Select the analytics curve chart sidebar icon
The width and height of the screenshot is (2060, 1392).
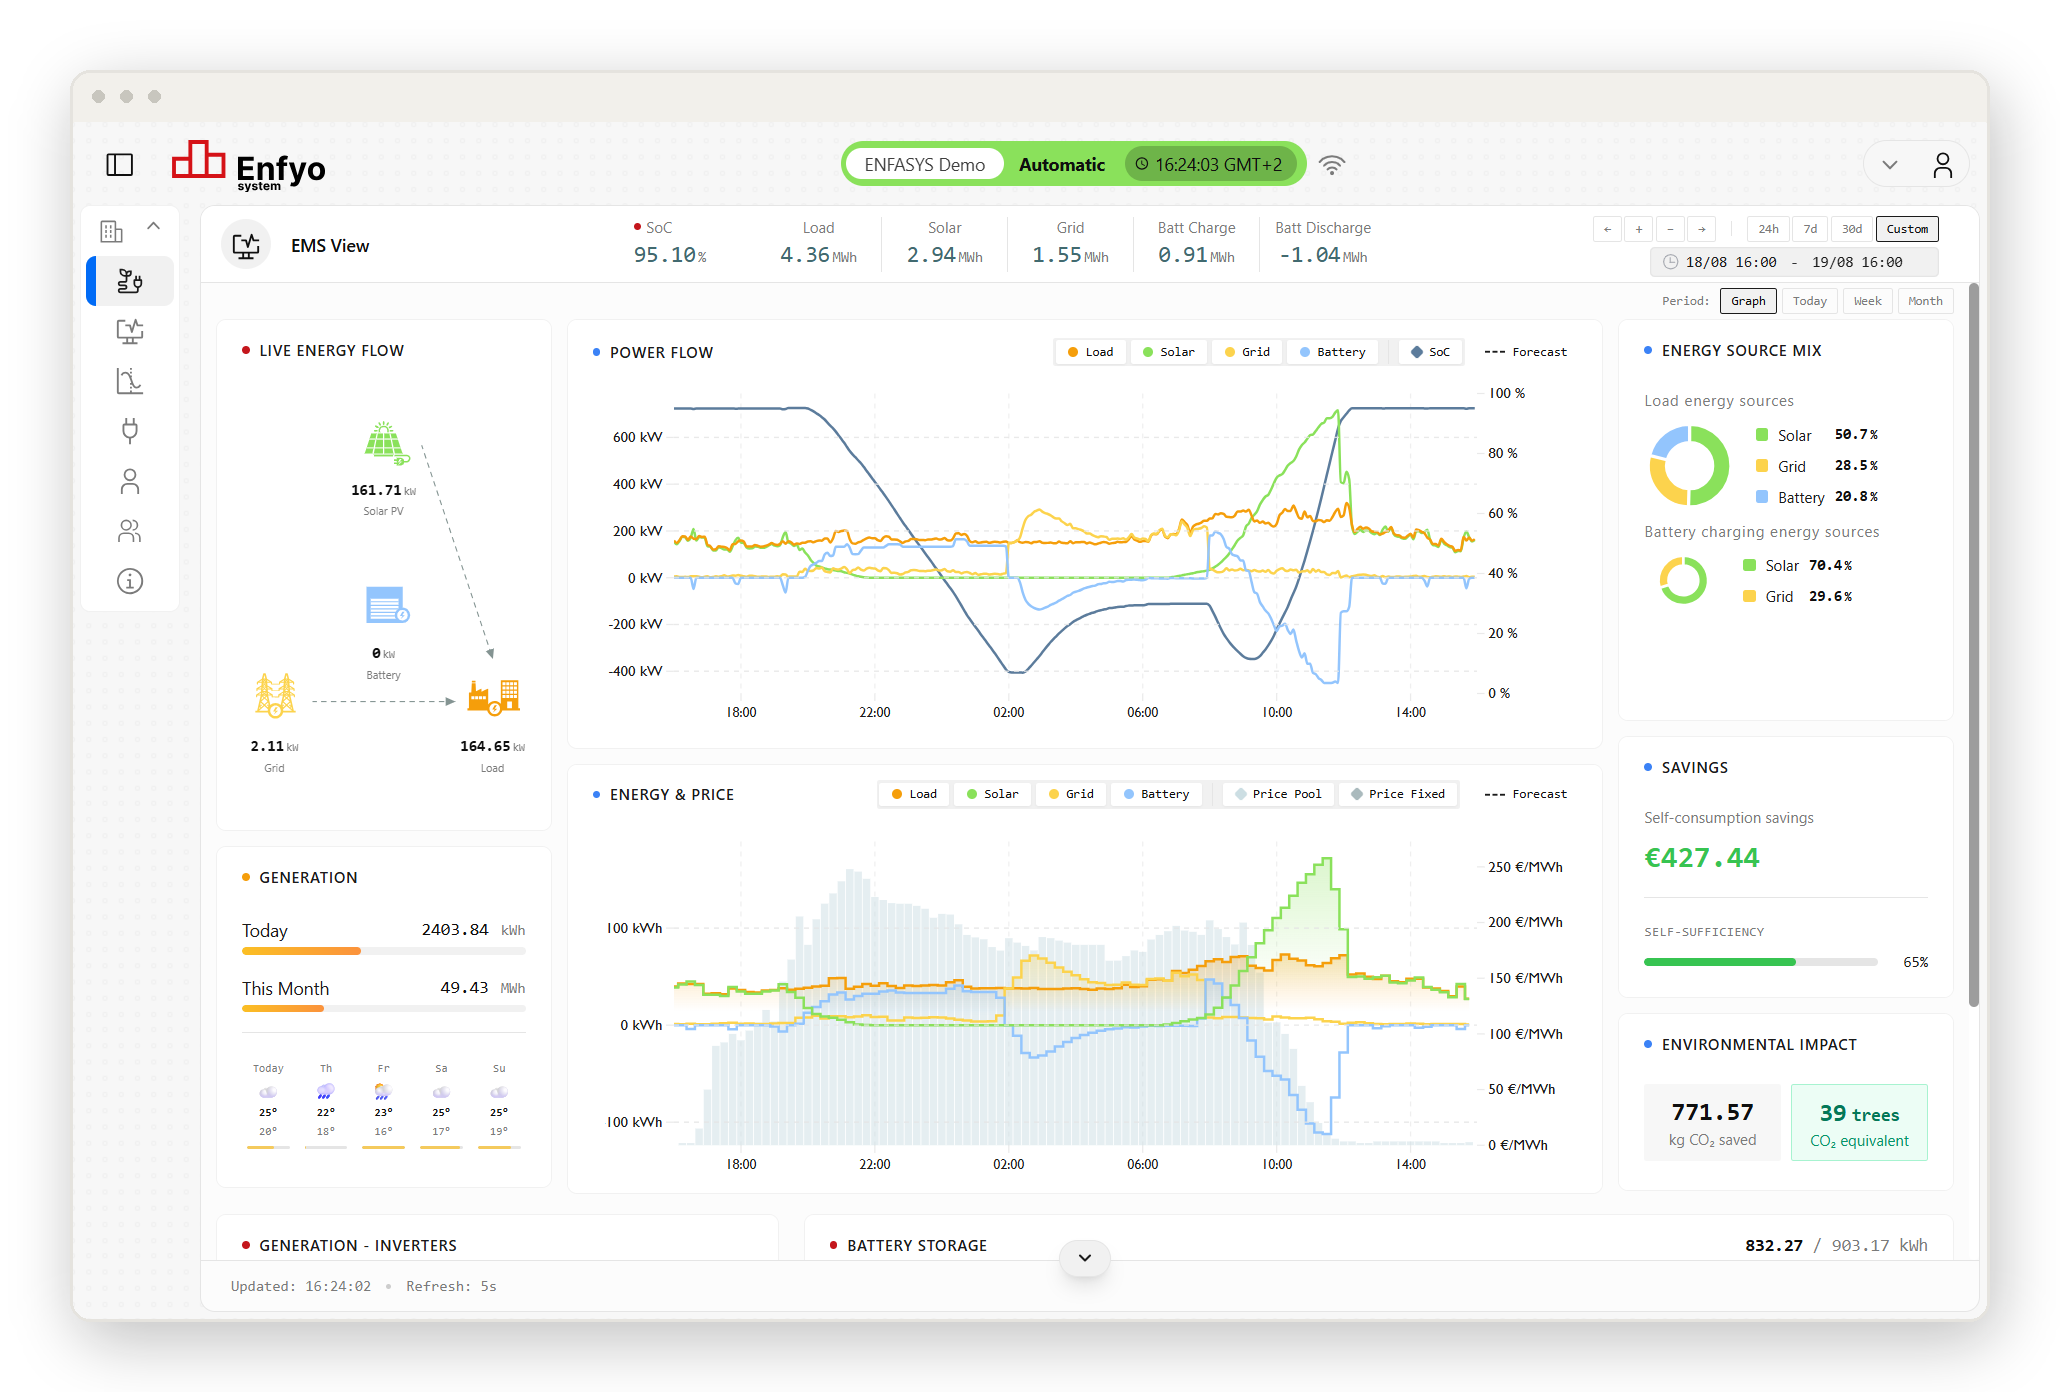point(130,381)
